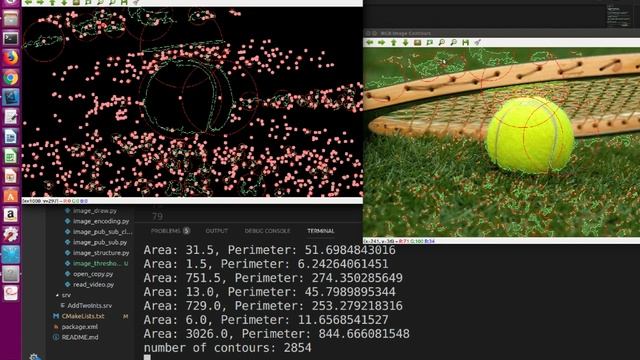Screen dimensions: 640x360
Task: Open Google Chrome from the dock
Action: pos(11,78)
